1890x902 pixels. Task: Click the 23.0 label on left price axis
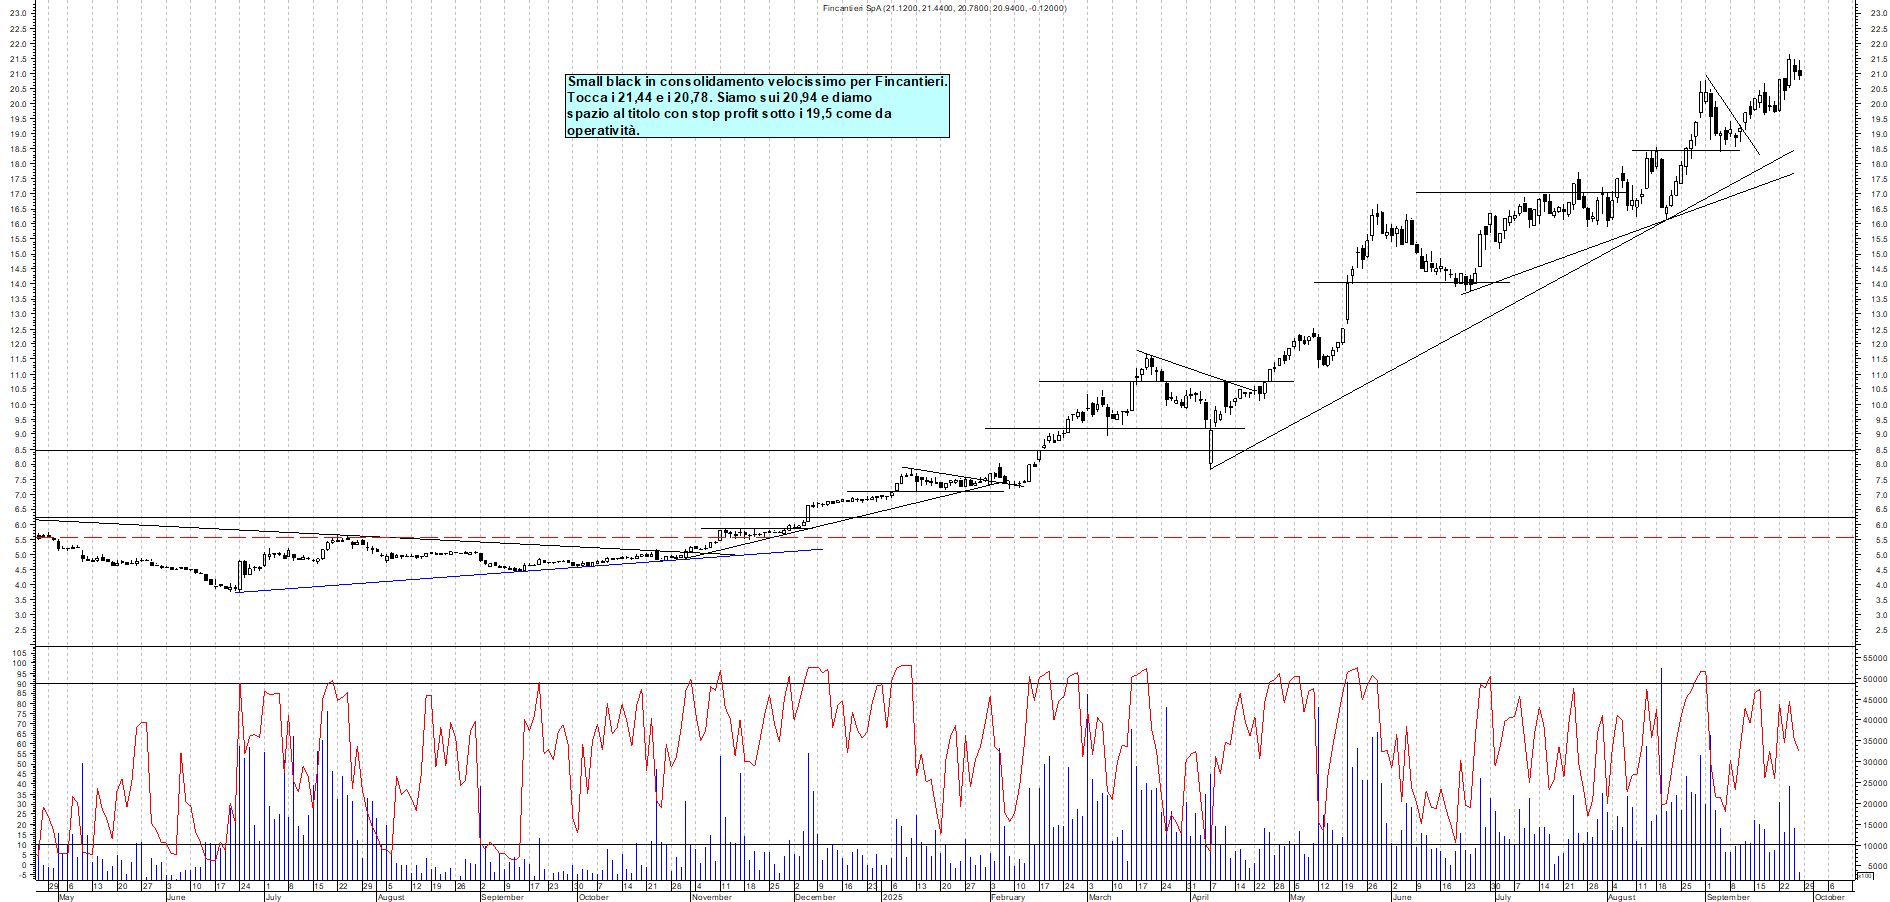17,14
